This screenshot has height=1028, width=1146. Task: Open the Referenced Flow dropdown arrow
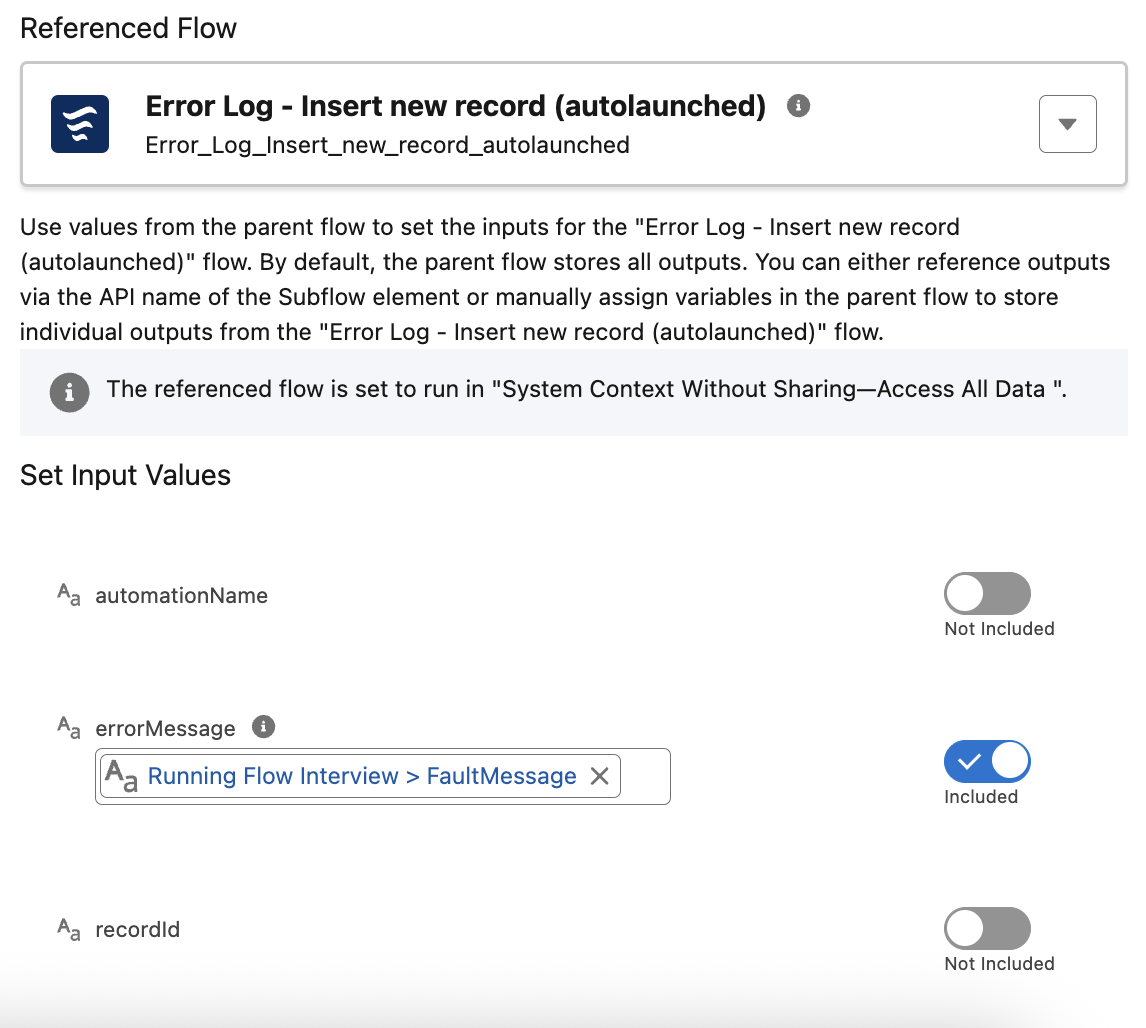point(1067,124)
